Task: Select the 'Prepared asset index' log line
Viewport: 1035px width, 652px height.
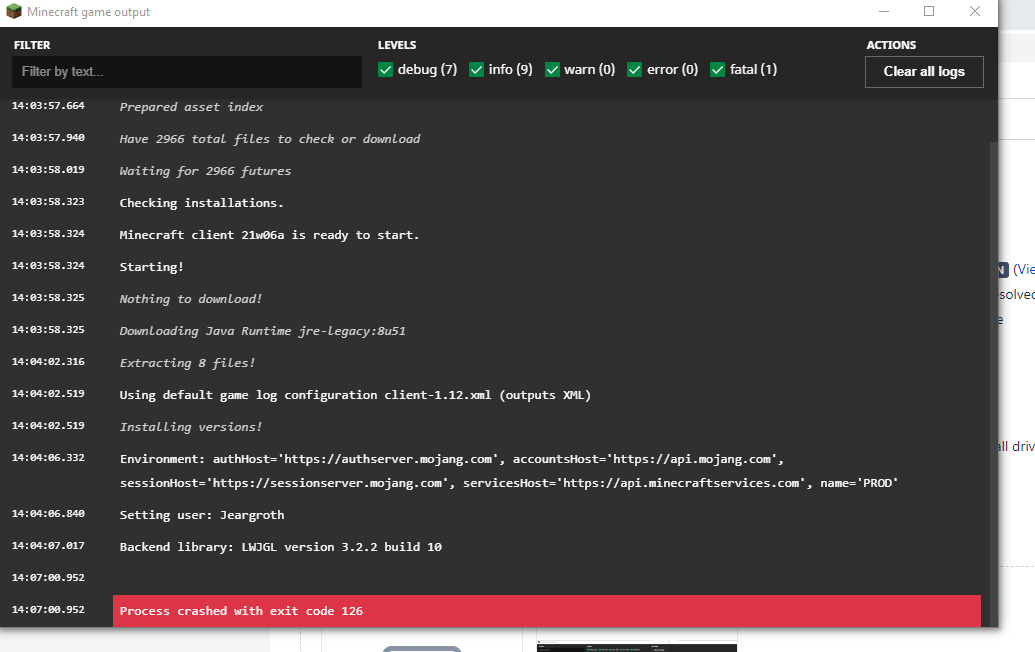Action: [191, 107]
